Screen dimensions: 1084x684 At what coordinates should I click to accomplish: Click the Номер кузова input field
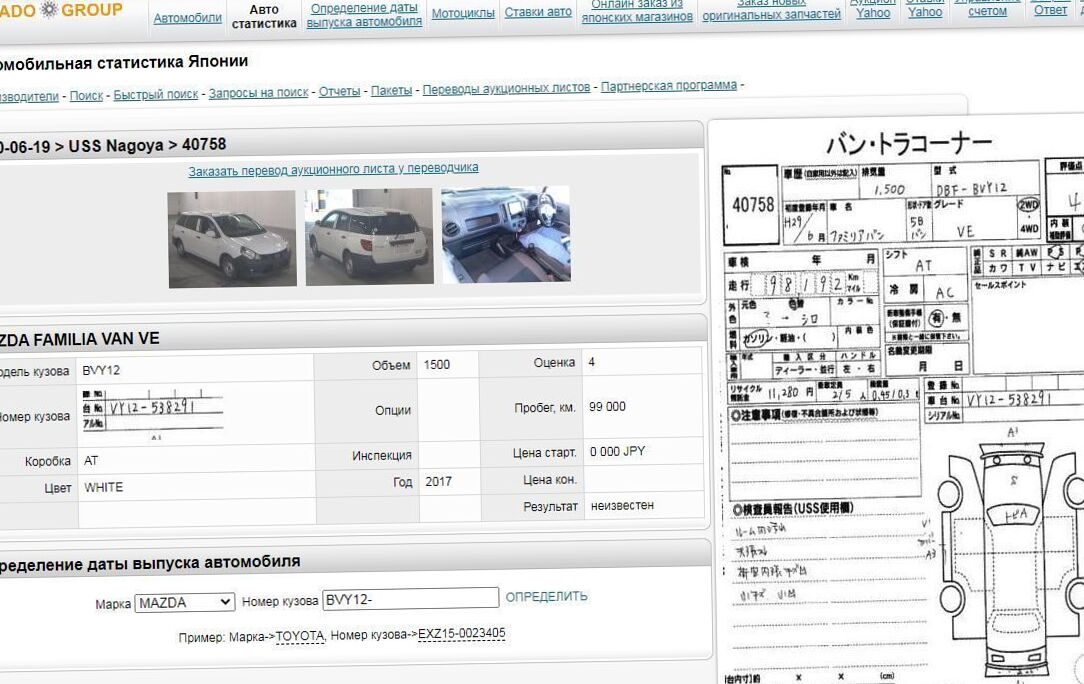[x=410, y=599]
